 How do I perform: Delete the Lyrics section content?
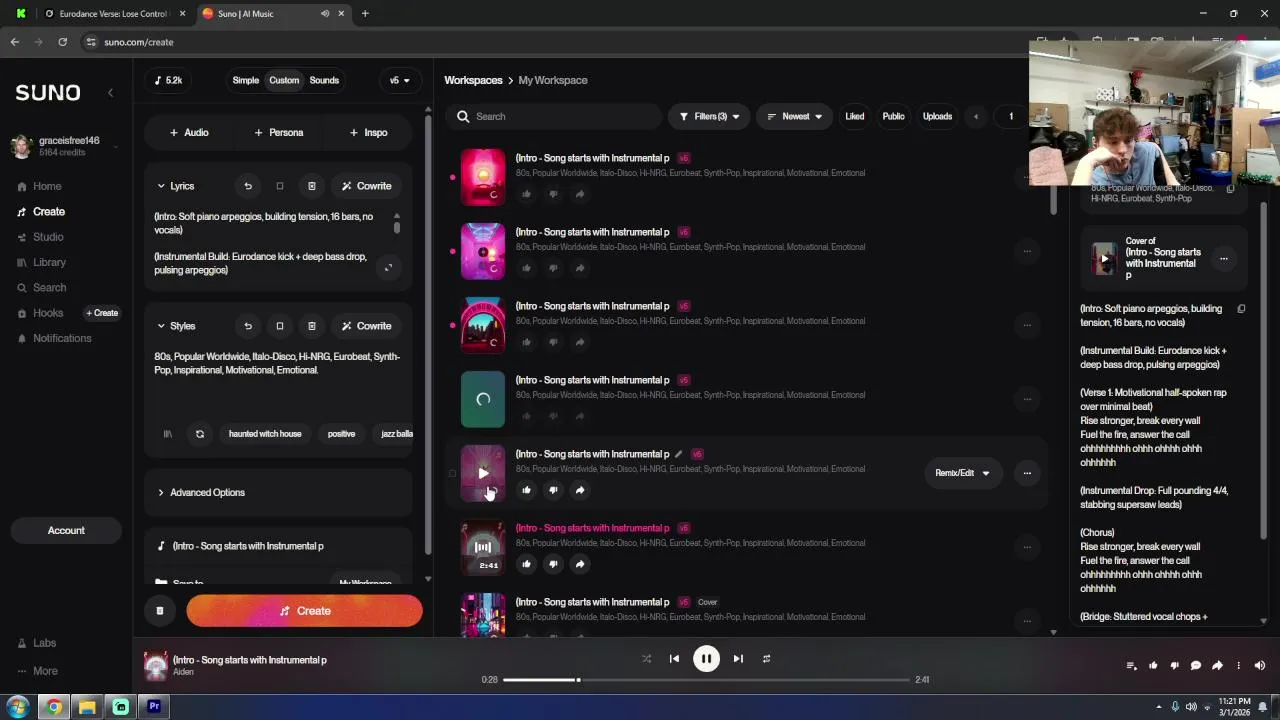(311, 186)
